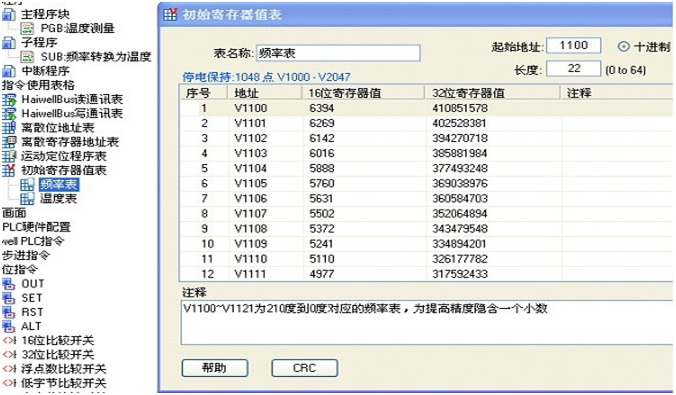Select 频率表 in the project tree

pyautogui.click(x=59, y=185)
